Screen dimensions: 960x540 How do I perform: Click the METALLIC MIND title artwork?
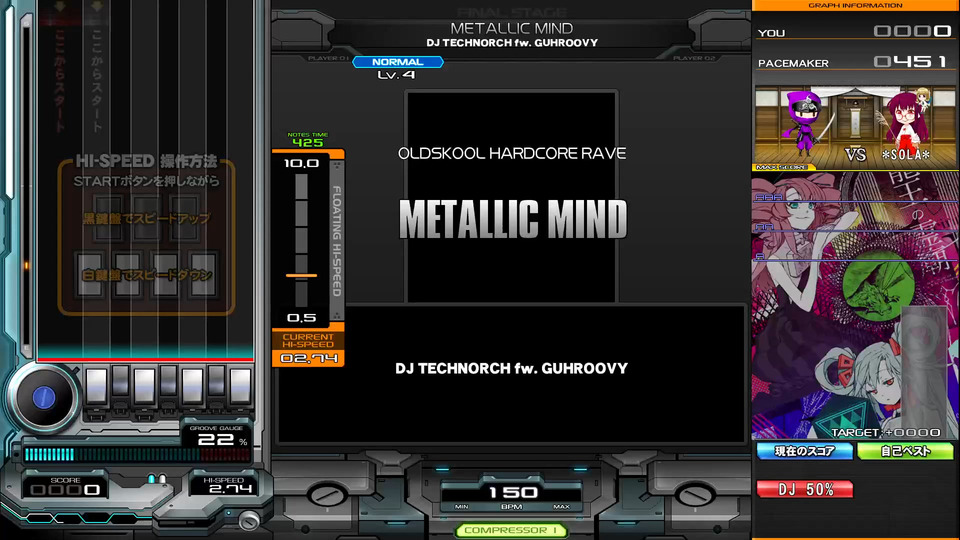pyautogui.click(x=512, y=219)
